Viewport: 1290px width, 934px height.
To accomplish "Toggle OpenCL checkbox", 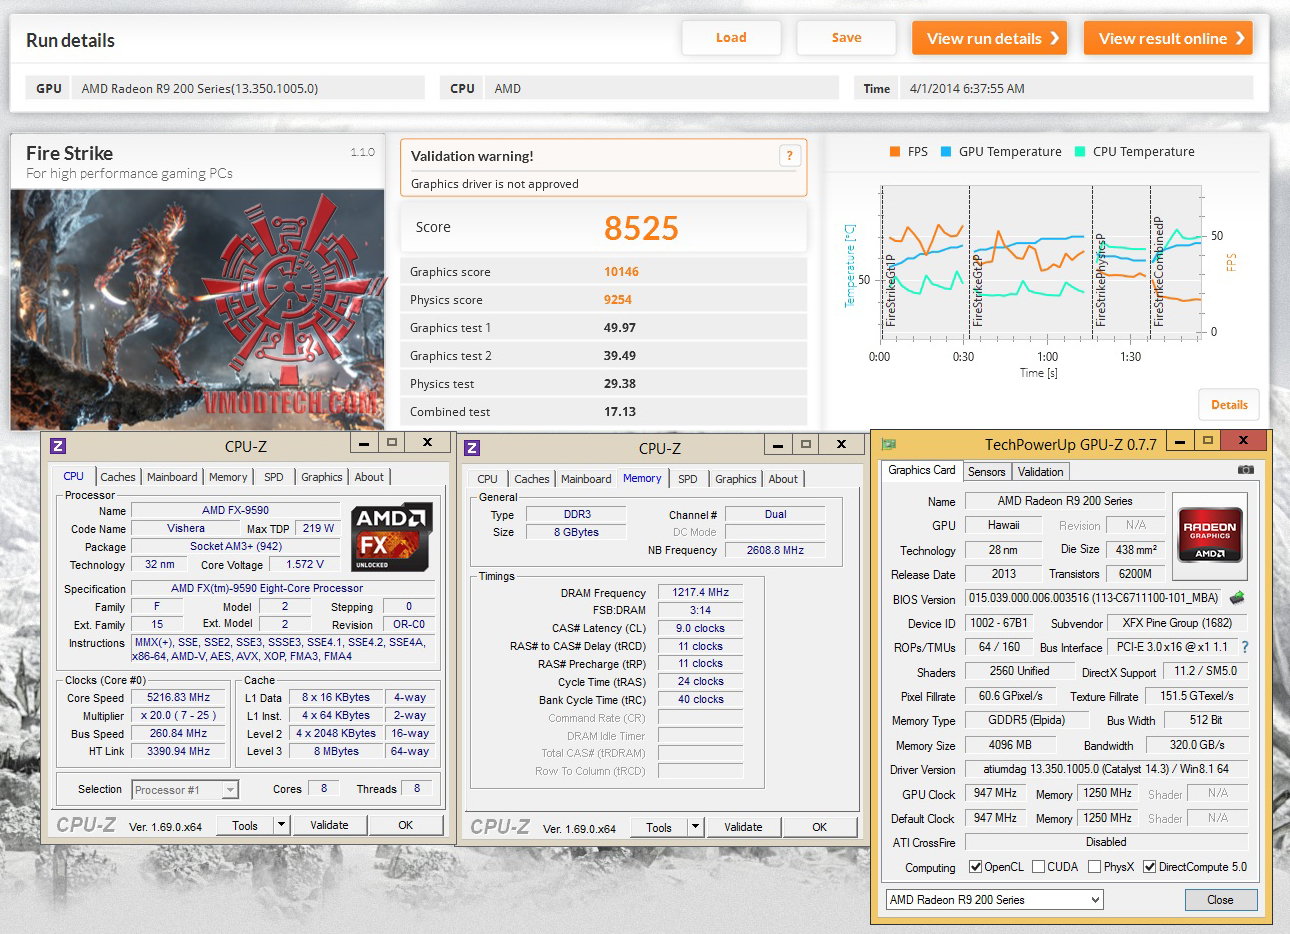I will point(975,867).
